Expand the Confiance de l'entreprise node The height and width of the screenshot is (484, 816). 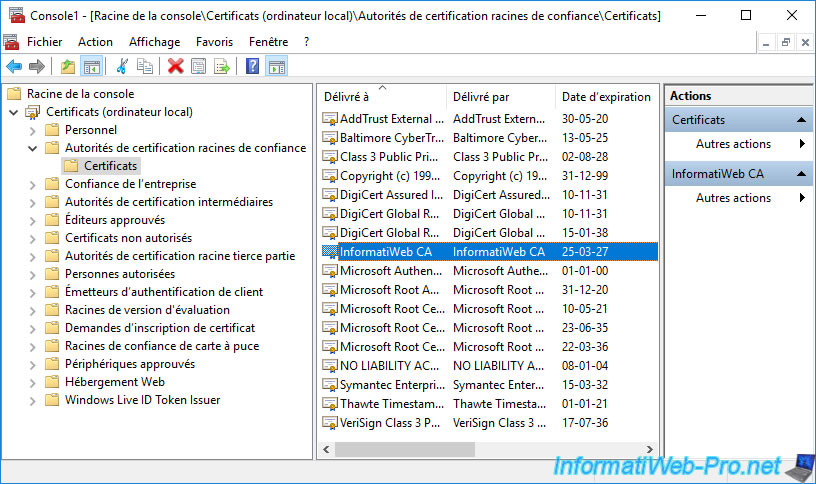pos(33,185)
